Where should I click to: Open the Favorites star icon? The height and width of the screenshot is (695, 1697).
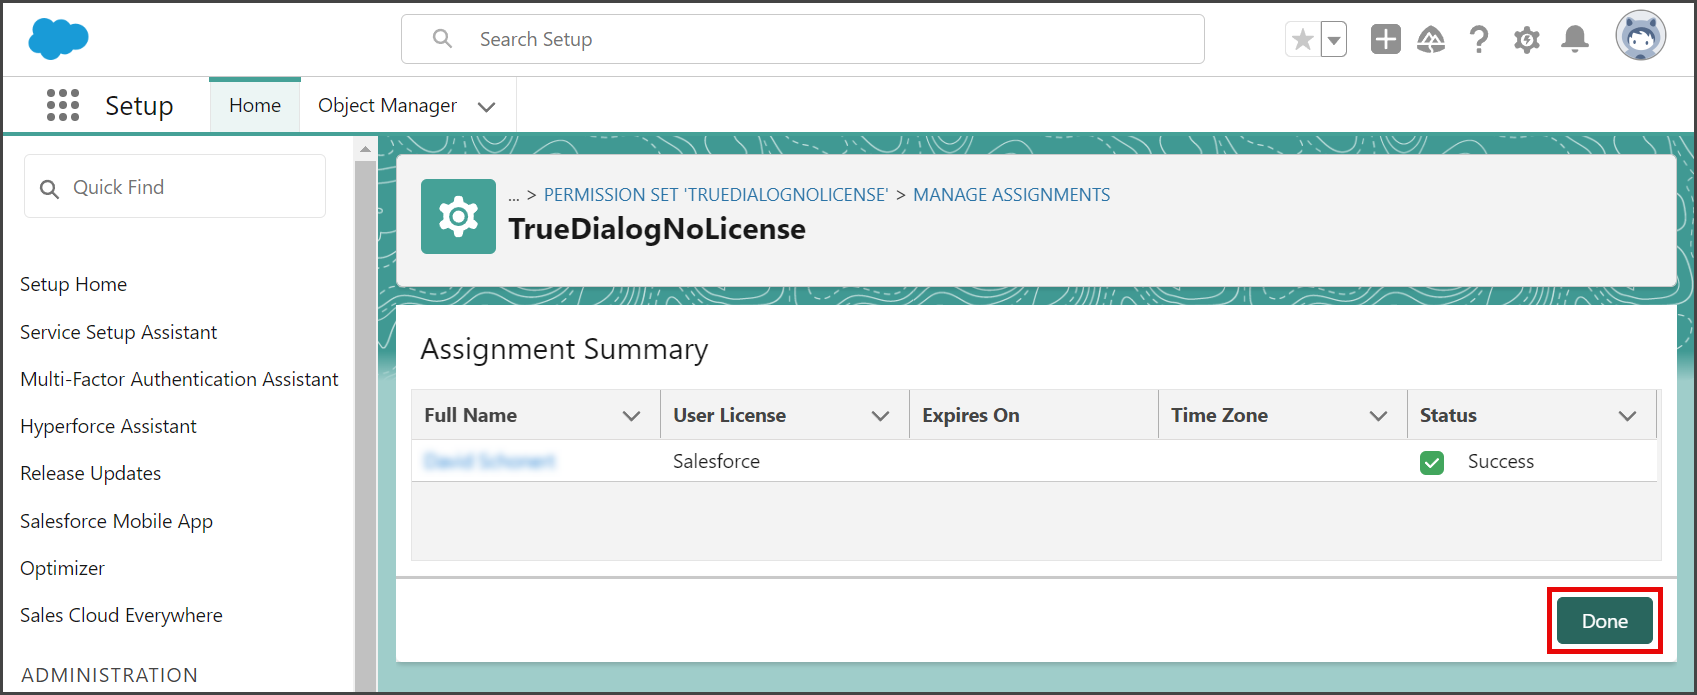[1302, 40]
